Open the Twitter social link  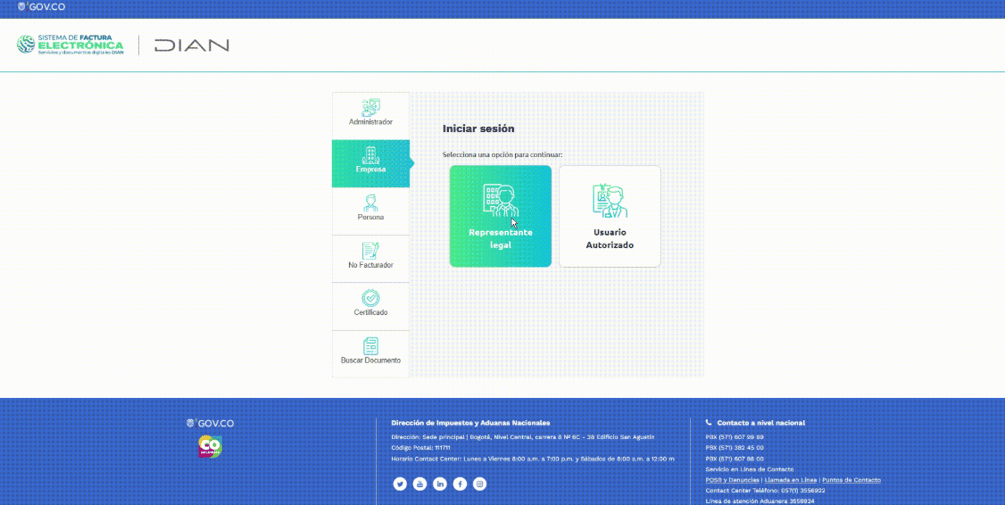point(400,484)
